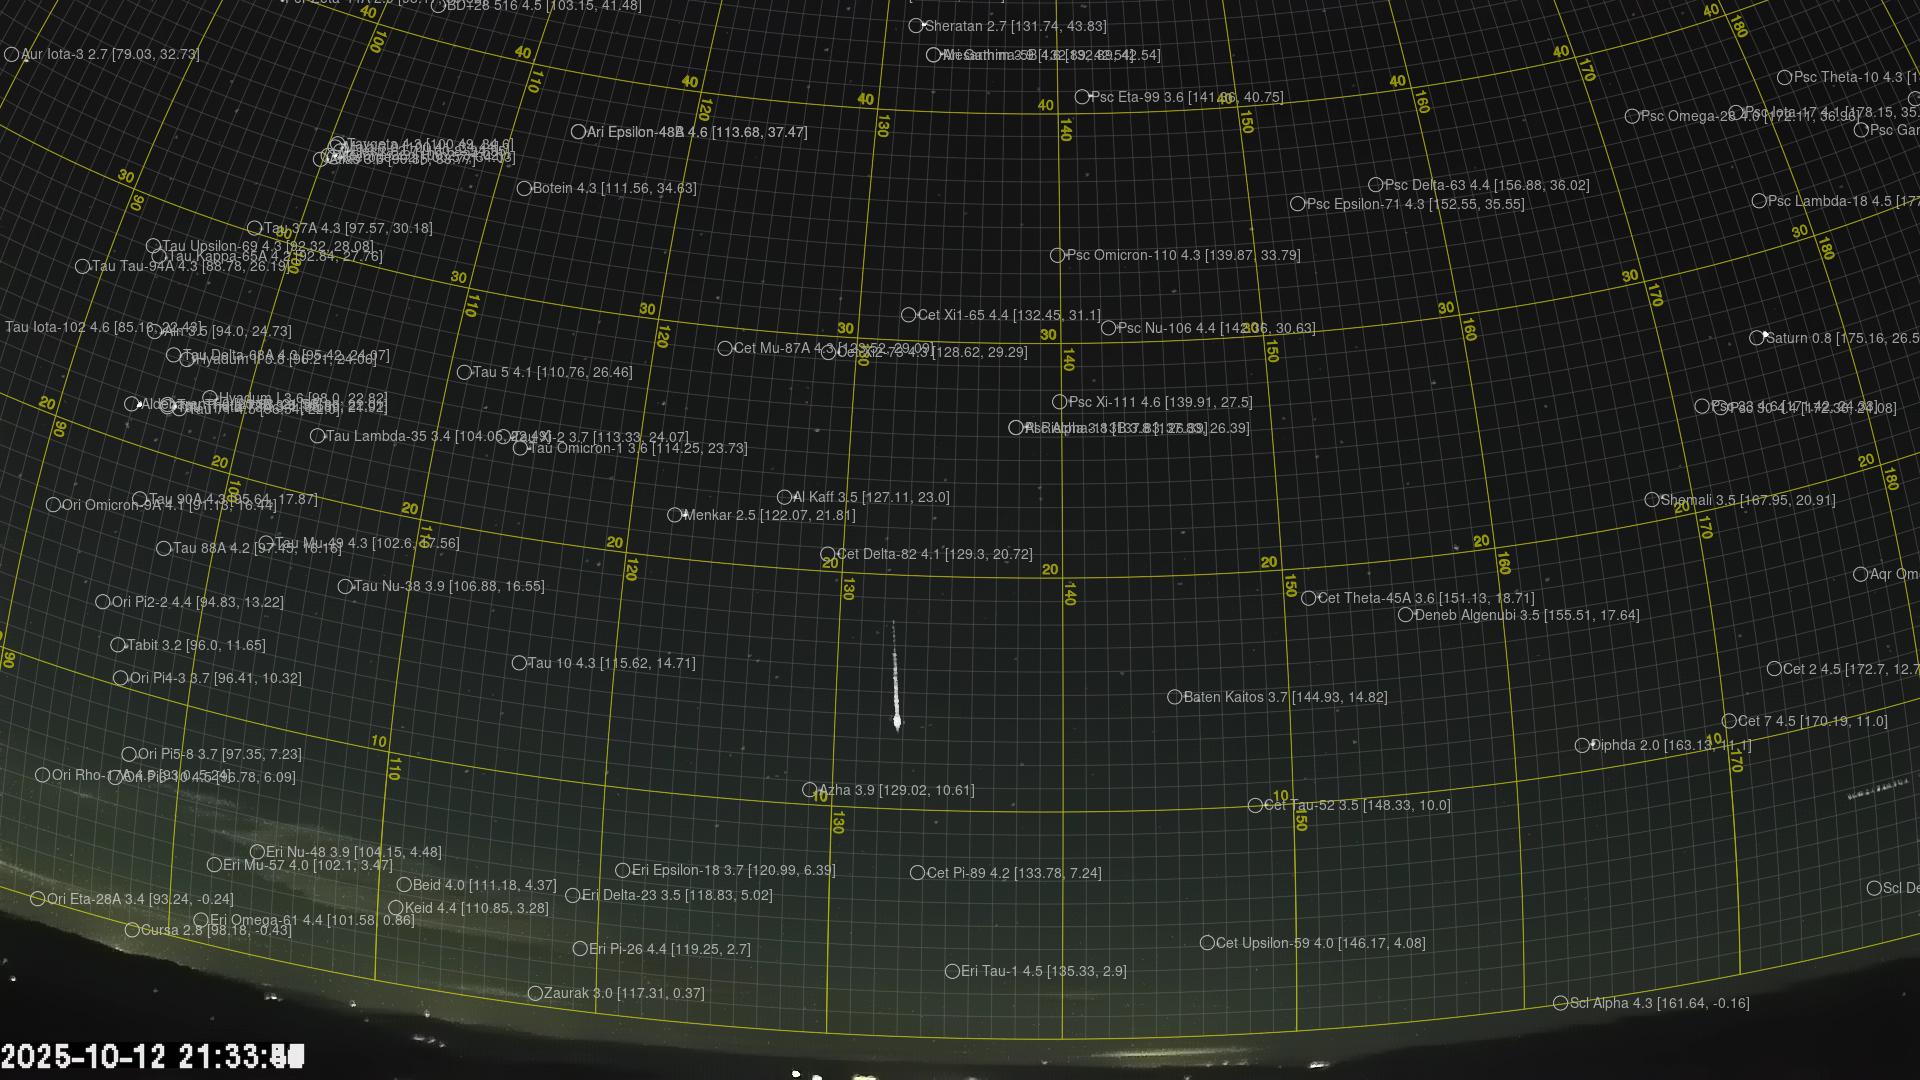Select the Saturn planet marker
Image resolution: width=1920 pixels, height=1080 pixels.
pos(1757,338)
